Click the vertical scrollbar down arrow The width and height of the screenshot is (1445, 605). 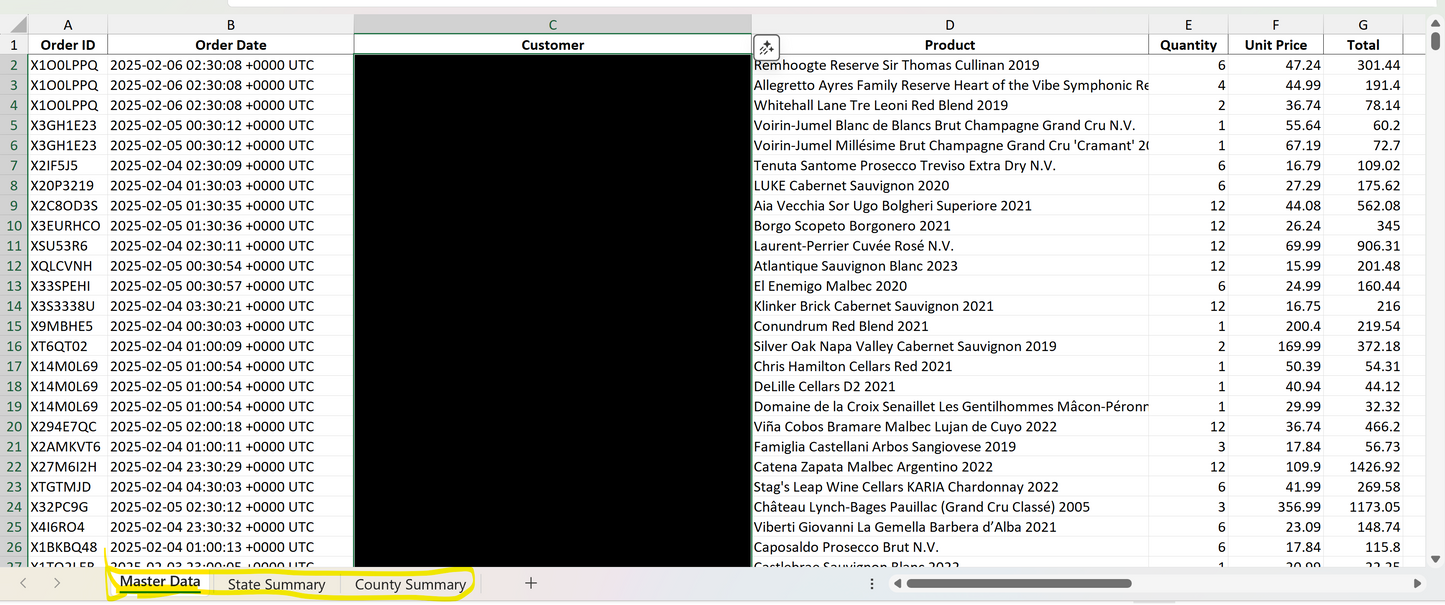(x=1436, y=560)
